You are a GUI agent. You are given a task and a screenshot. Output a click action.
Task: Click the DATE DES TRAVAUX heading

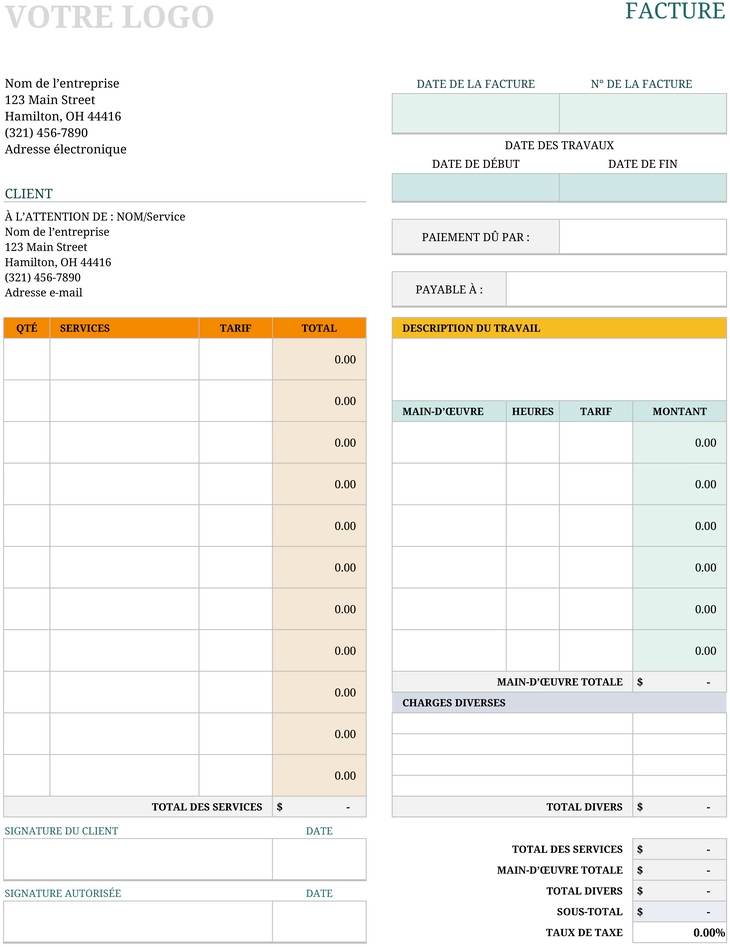tap(559, 146)
